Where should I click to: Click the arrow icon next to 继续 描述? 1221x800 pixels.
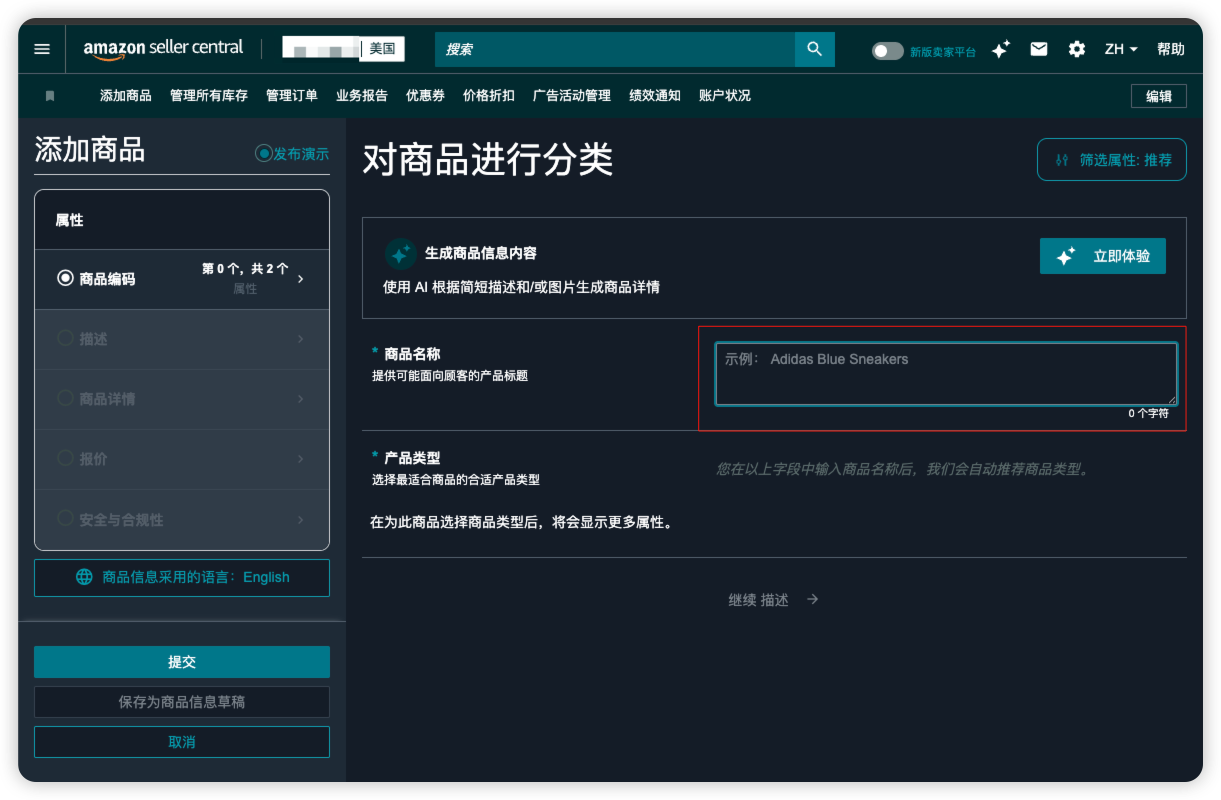[813, 599]
